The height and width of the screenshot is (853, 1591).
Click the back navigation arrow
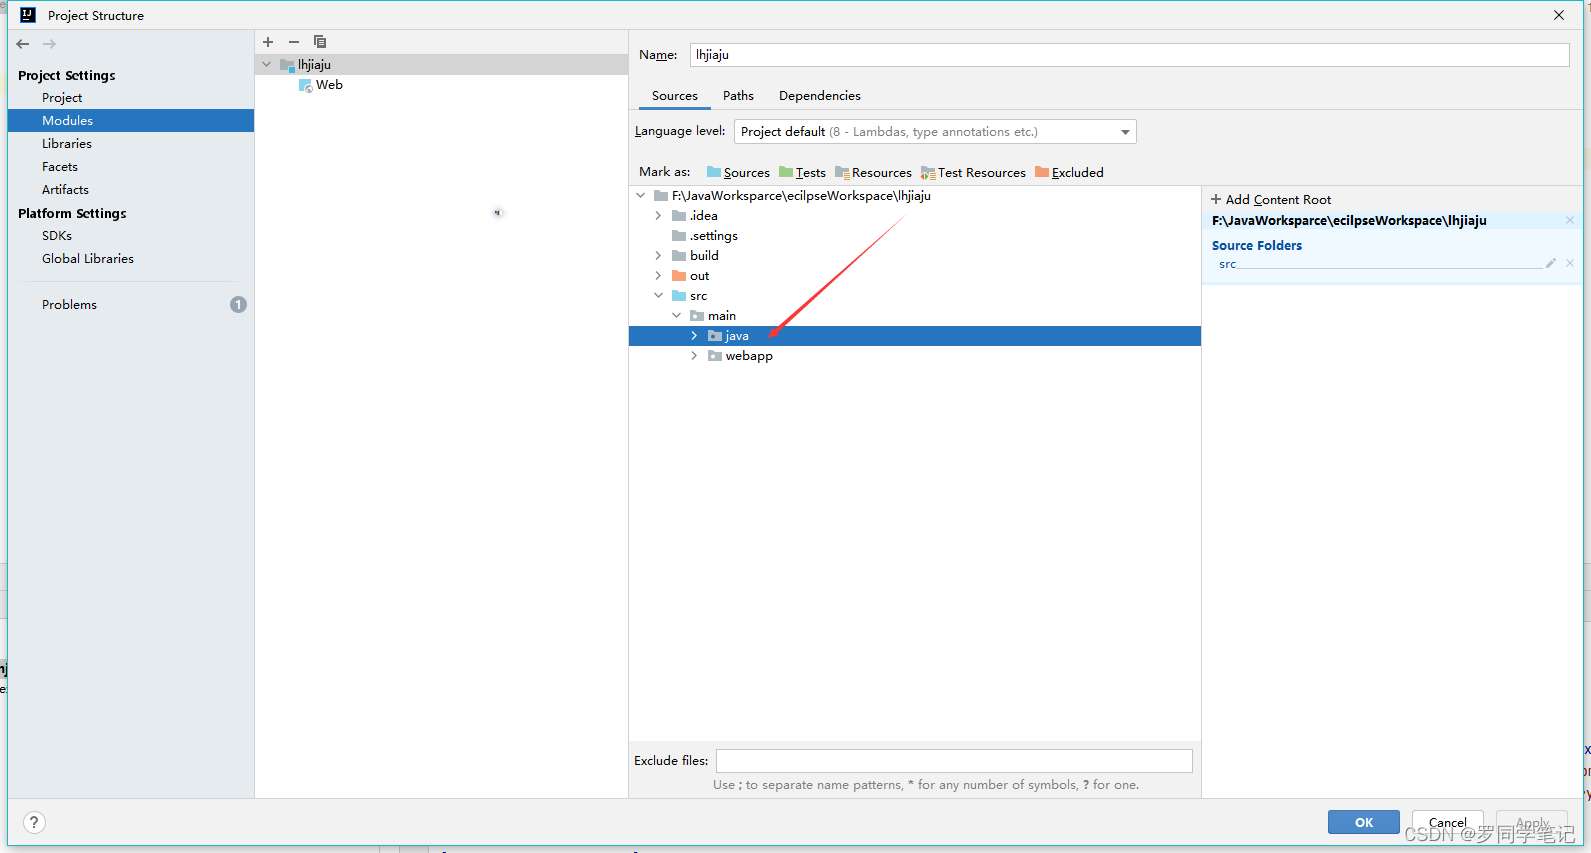[23, 44]
